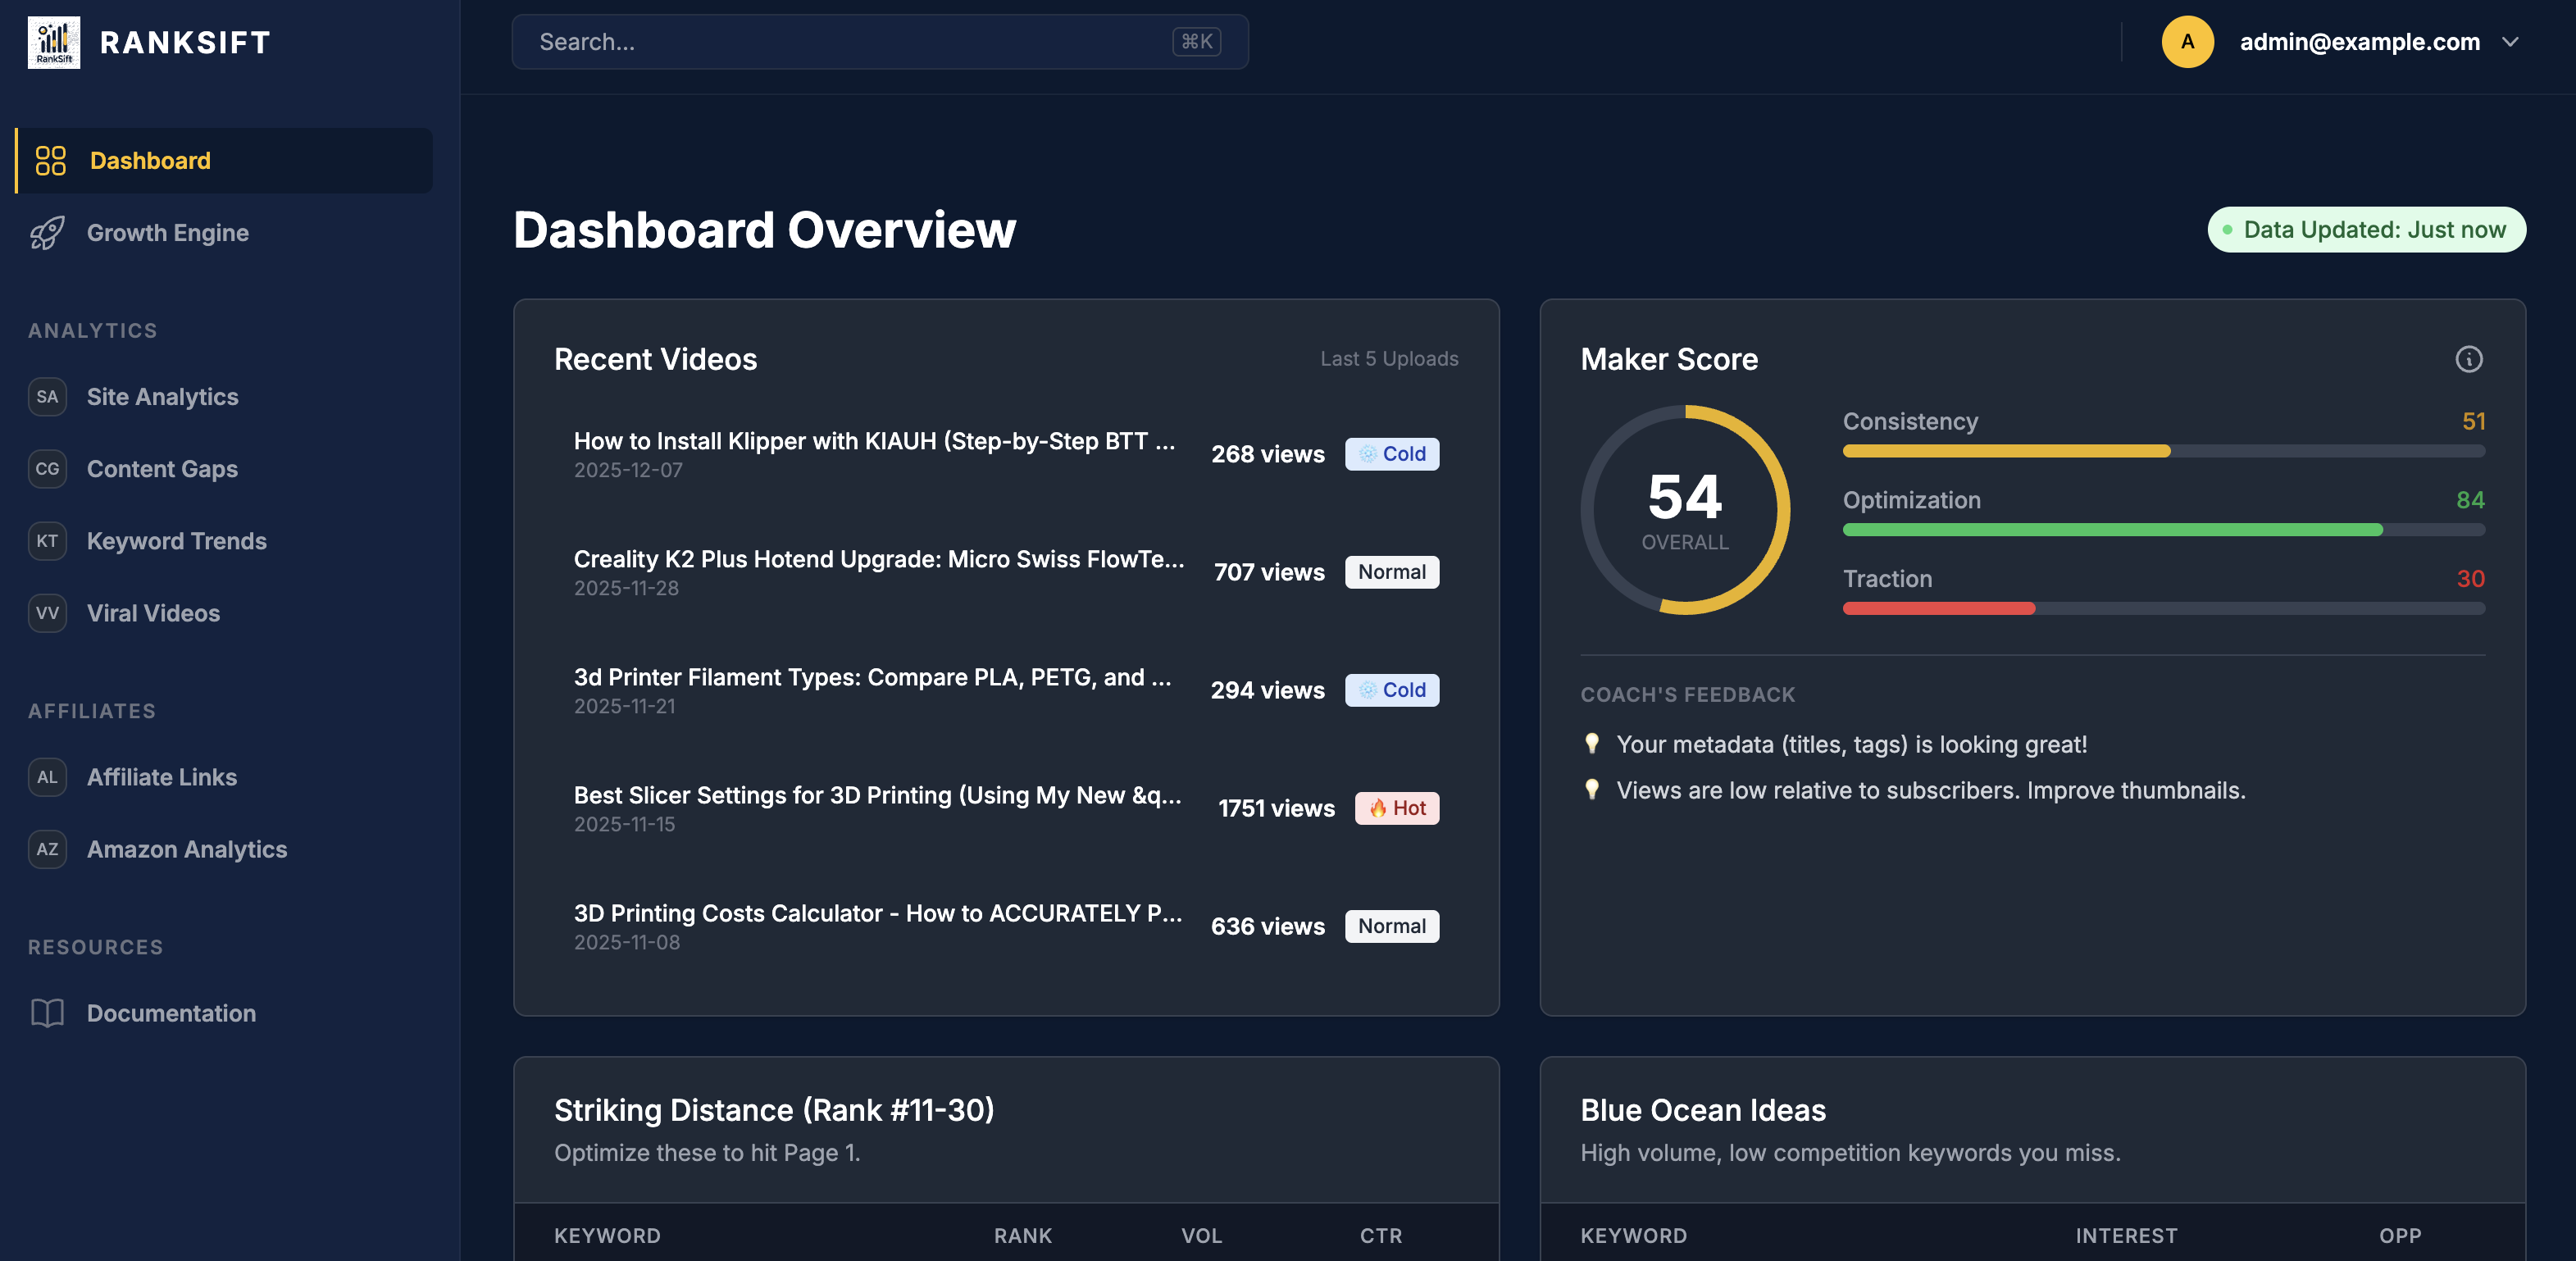Image resolution: width=2576 pixels, height=1261 pixels.
Task: Click the Documentation book icon
Action: (x=48, y=1013)
